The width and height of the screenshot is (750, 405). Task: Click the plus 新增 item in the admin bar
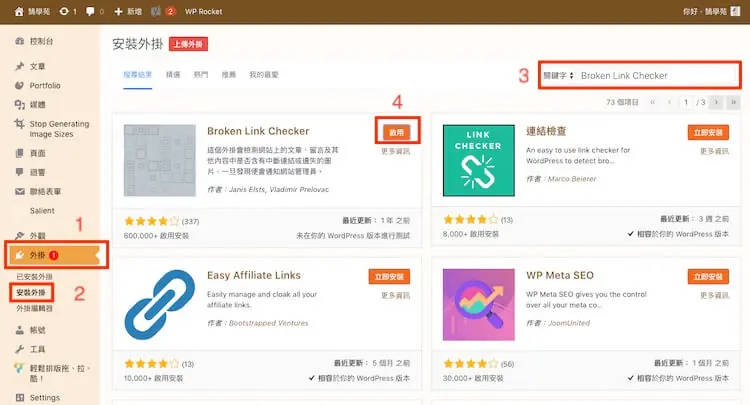tap(128, 11)
